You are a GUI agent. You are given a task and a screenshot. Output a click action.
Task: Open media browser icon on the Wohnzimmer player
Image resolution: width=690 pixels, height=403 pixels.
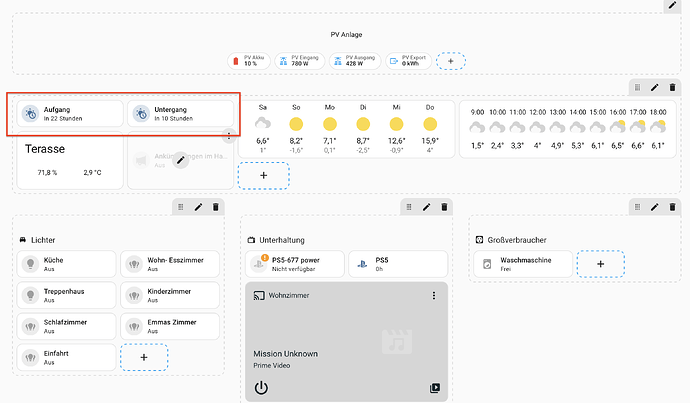point(434,388)
